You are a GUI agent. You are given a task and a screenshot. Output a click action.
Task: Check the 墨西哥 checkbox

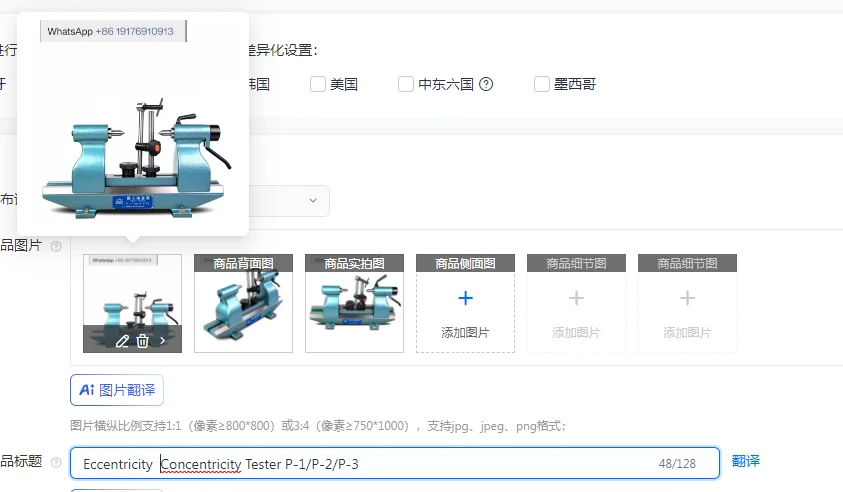point(541,84)
